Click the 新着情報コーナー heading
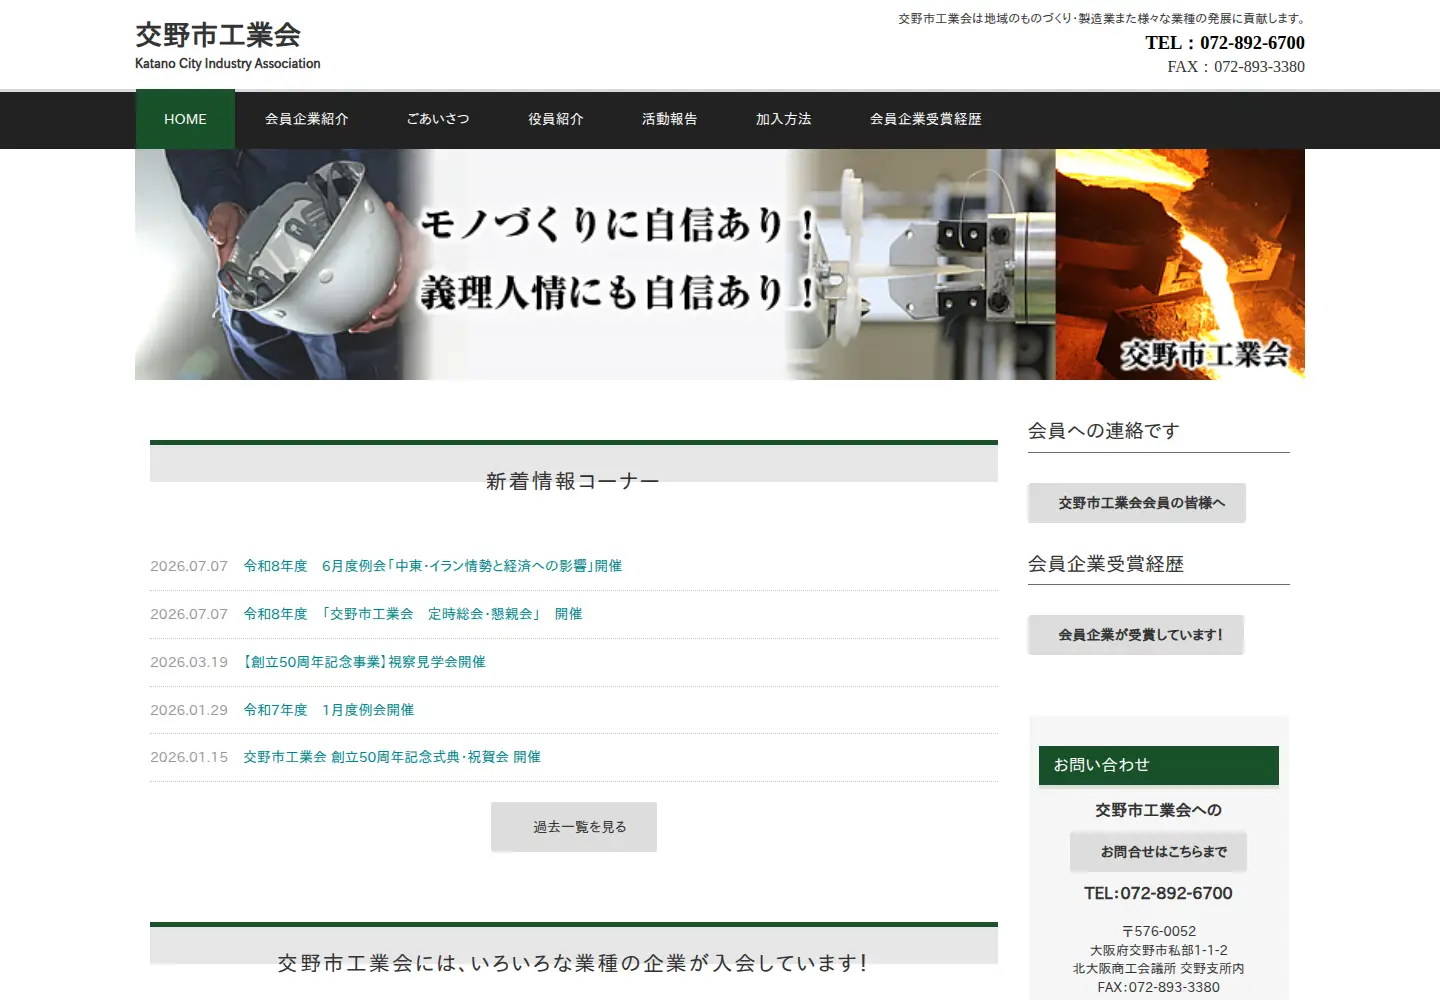The width and height of the screenshot is (1440, 1000). tap(573, 481)
